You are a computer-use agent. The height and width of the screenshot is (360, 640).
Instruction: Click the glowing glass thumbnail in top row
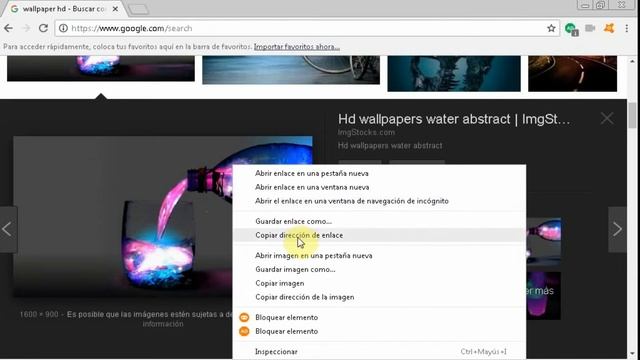[x=101, y=69]
